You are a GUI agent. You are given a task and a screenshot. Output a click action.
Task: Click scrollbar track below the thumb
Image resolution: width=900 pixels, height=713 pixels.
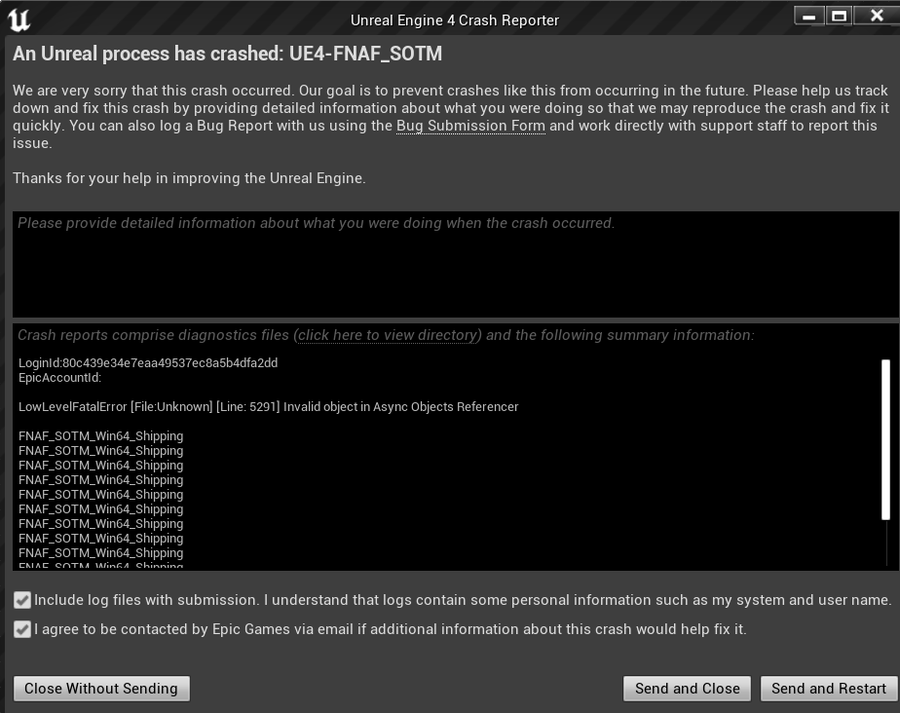pos(886,542)
